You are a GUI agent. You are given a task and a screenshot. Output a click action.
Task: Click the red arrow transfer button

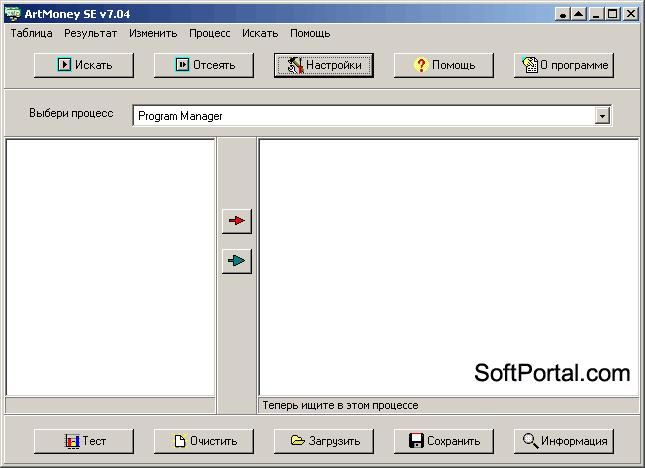click(x=237, y=221)
